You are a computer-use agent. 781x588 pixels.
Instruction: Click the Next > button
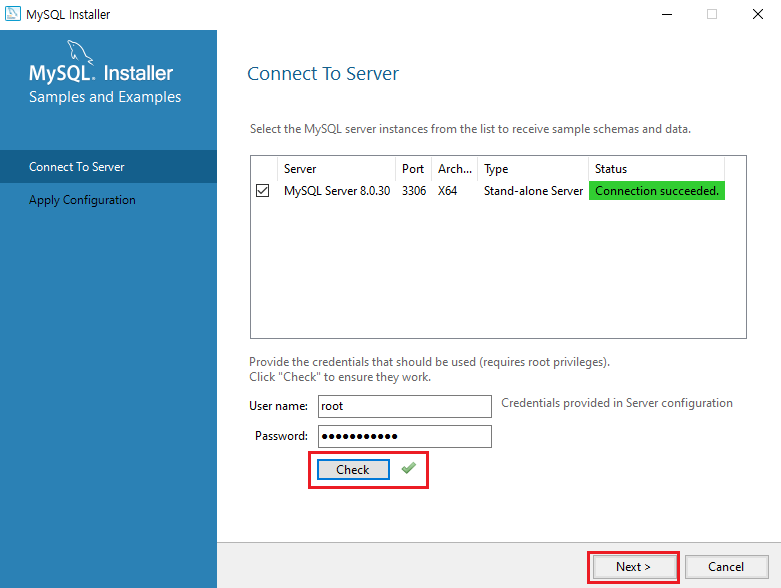coord(633,567)
